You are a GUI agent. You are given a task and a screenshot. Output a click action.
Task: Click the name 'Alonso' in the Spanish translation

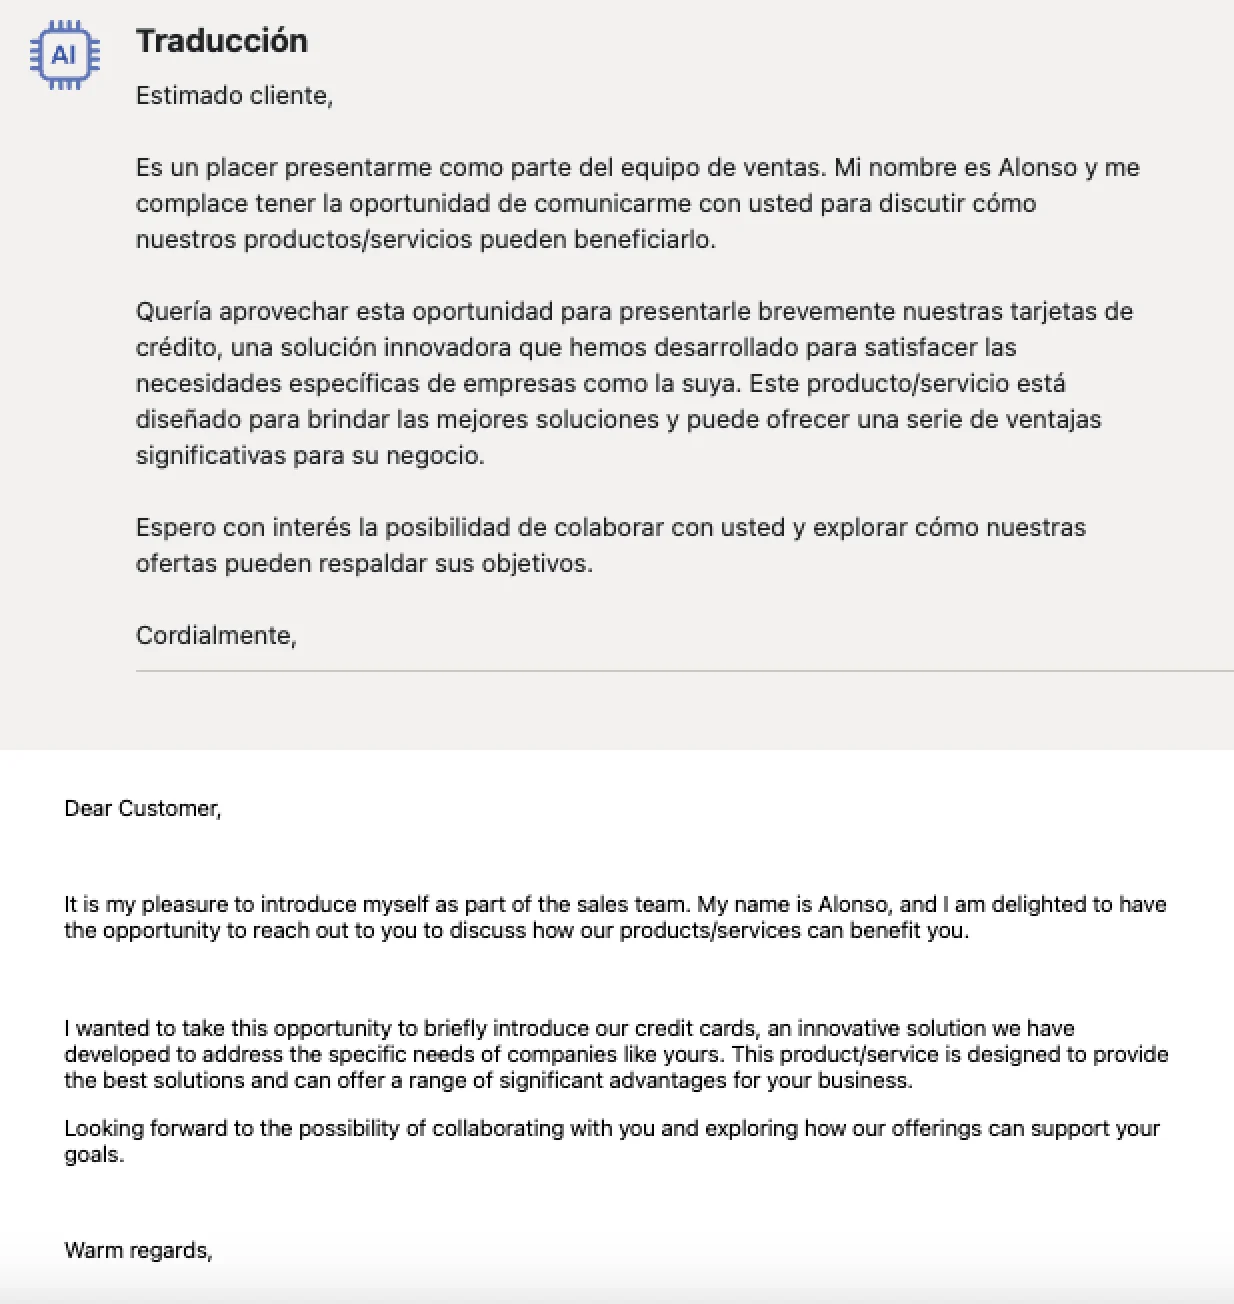pos(1037,167)
